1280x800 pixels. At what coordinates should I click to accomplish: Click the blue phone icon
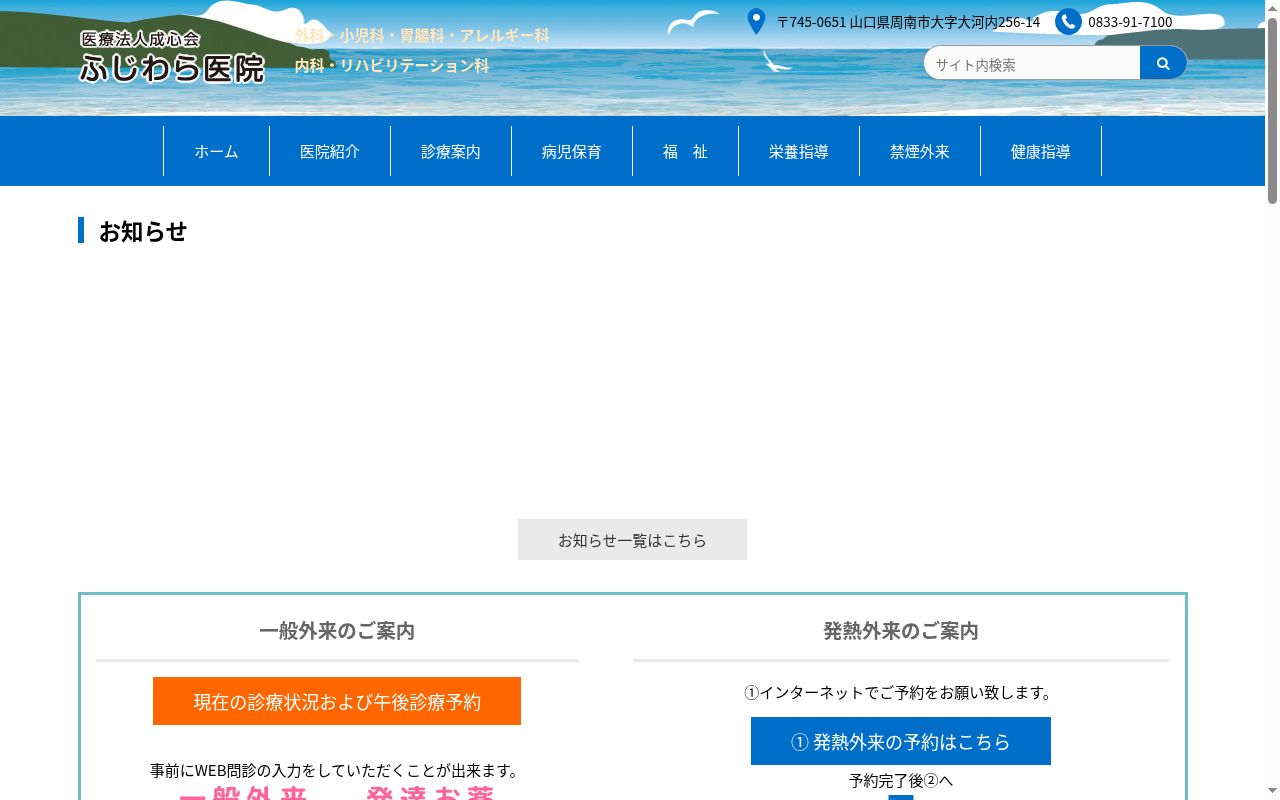click(x=1068, y=22)
